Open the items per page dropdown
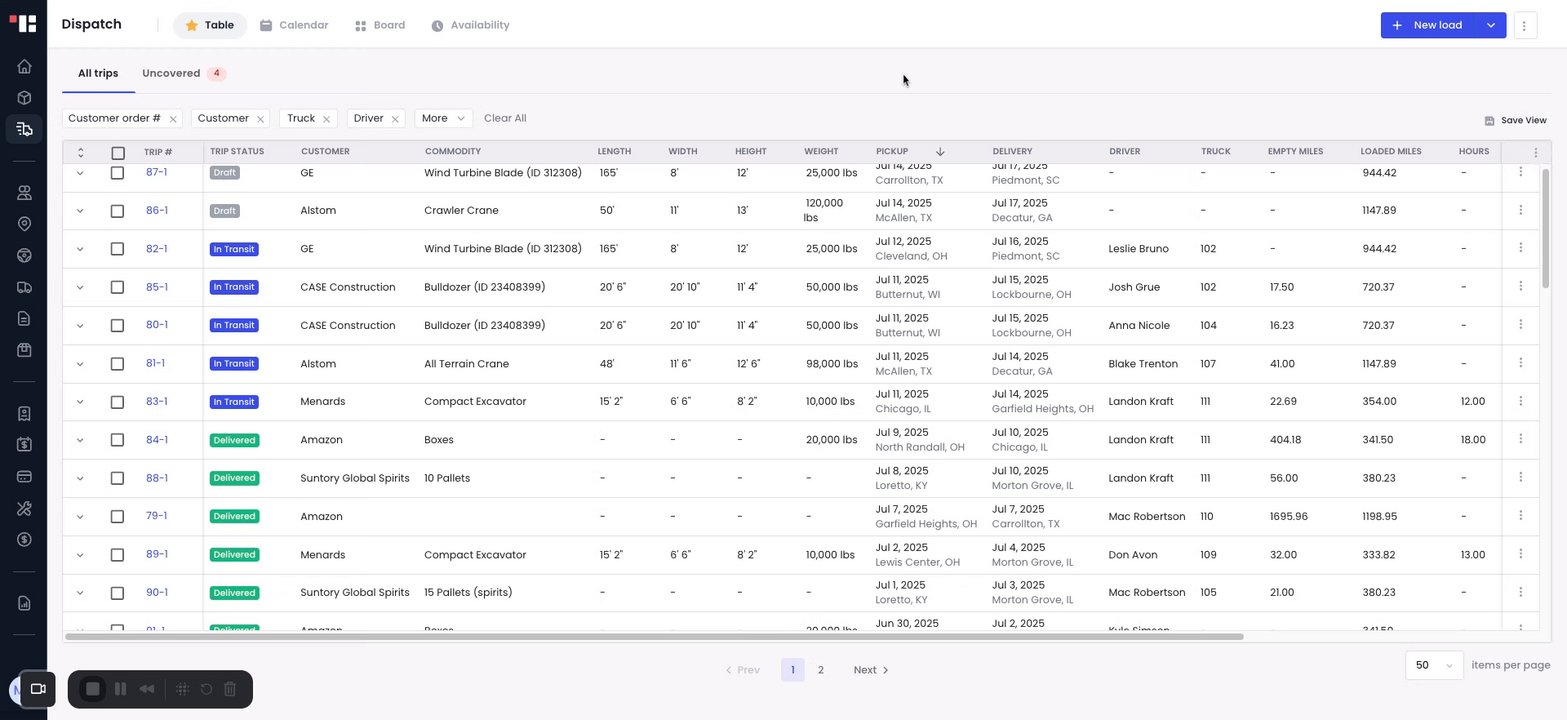Screen dimensions: 1567x720 pos(1434,665)
